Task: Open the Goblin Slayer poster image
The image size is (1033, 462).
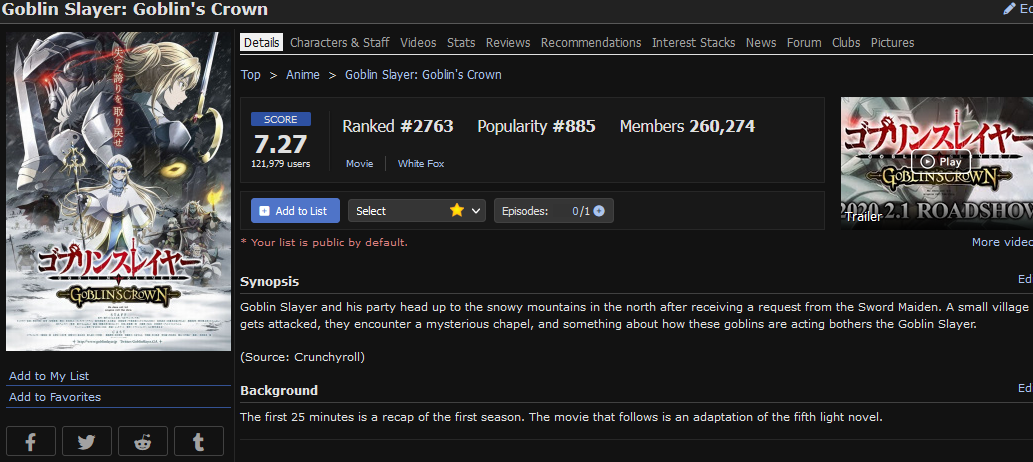Action: tap(119, 191)
